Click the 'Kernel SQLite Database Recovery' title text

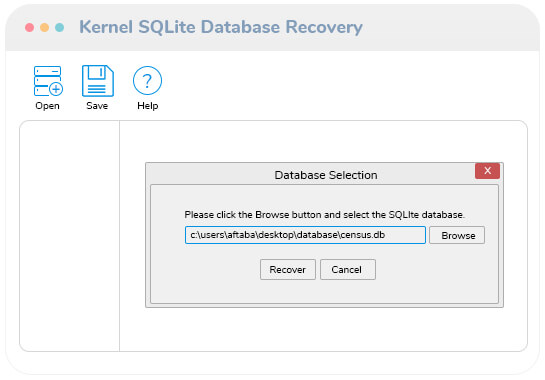(x=221, y=27)
